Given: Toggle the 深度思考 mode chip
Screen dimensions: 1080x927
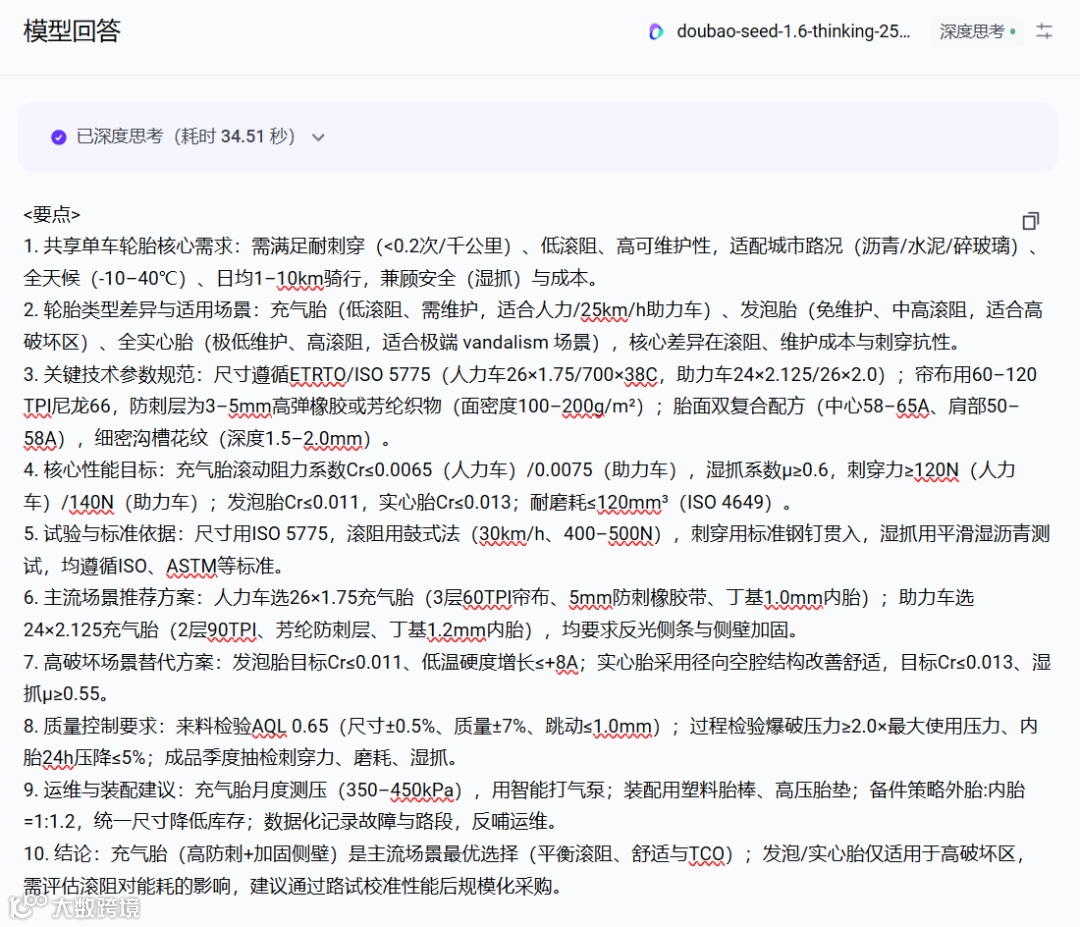Looking at the screenshot, I should pyautogui.click(x=977, y=31).
